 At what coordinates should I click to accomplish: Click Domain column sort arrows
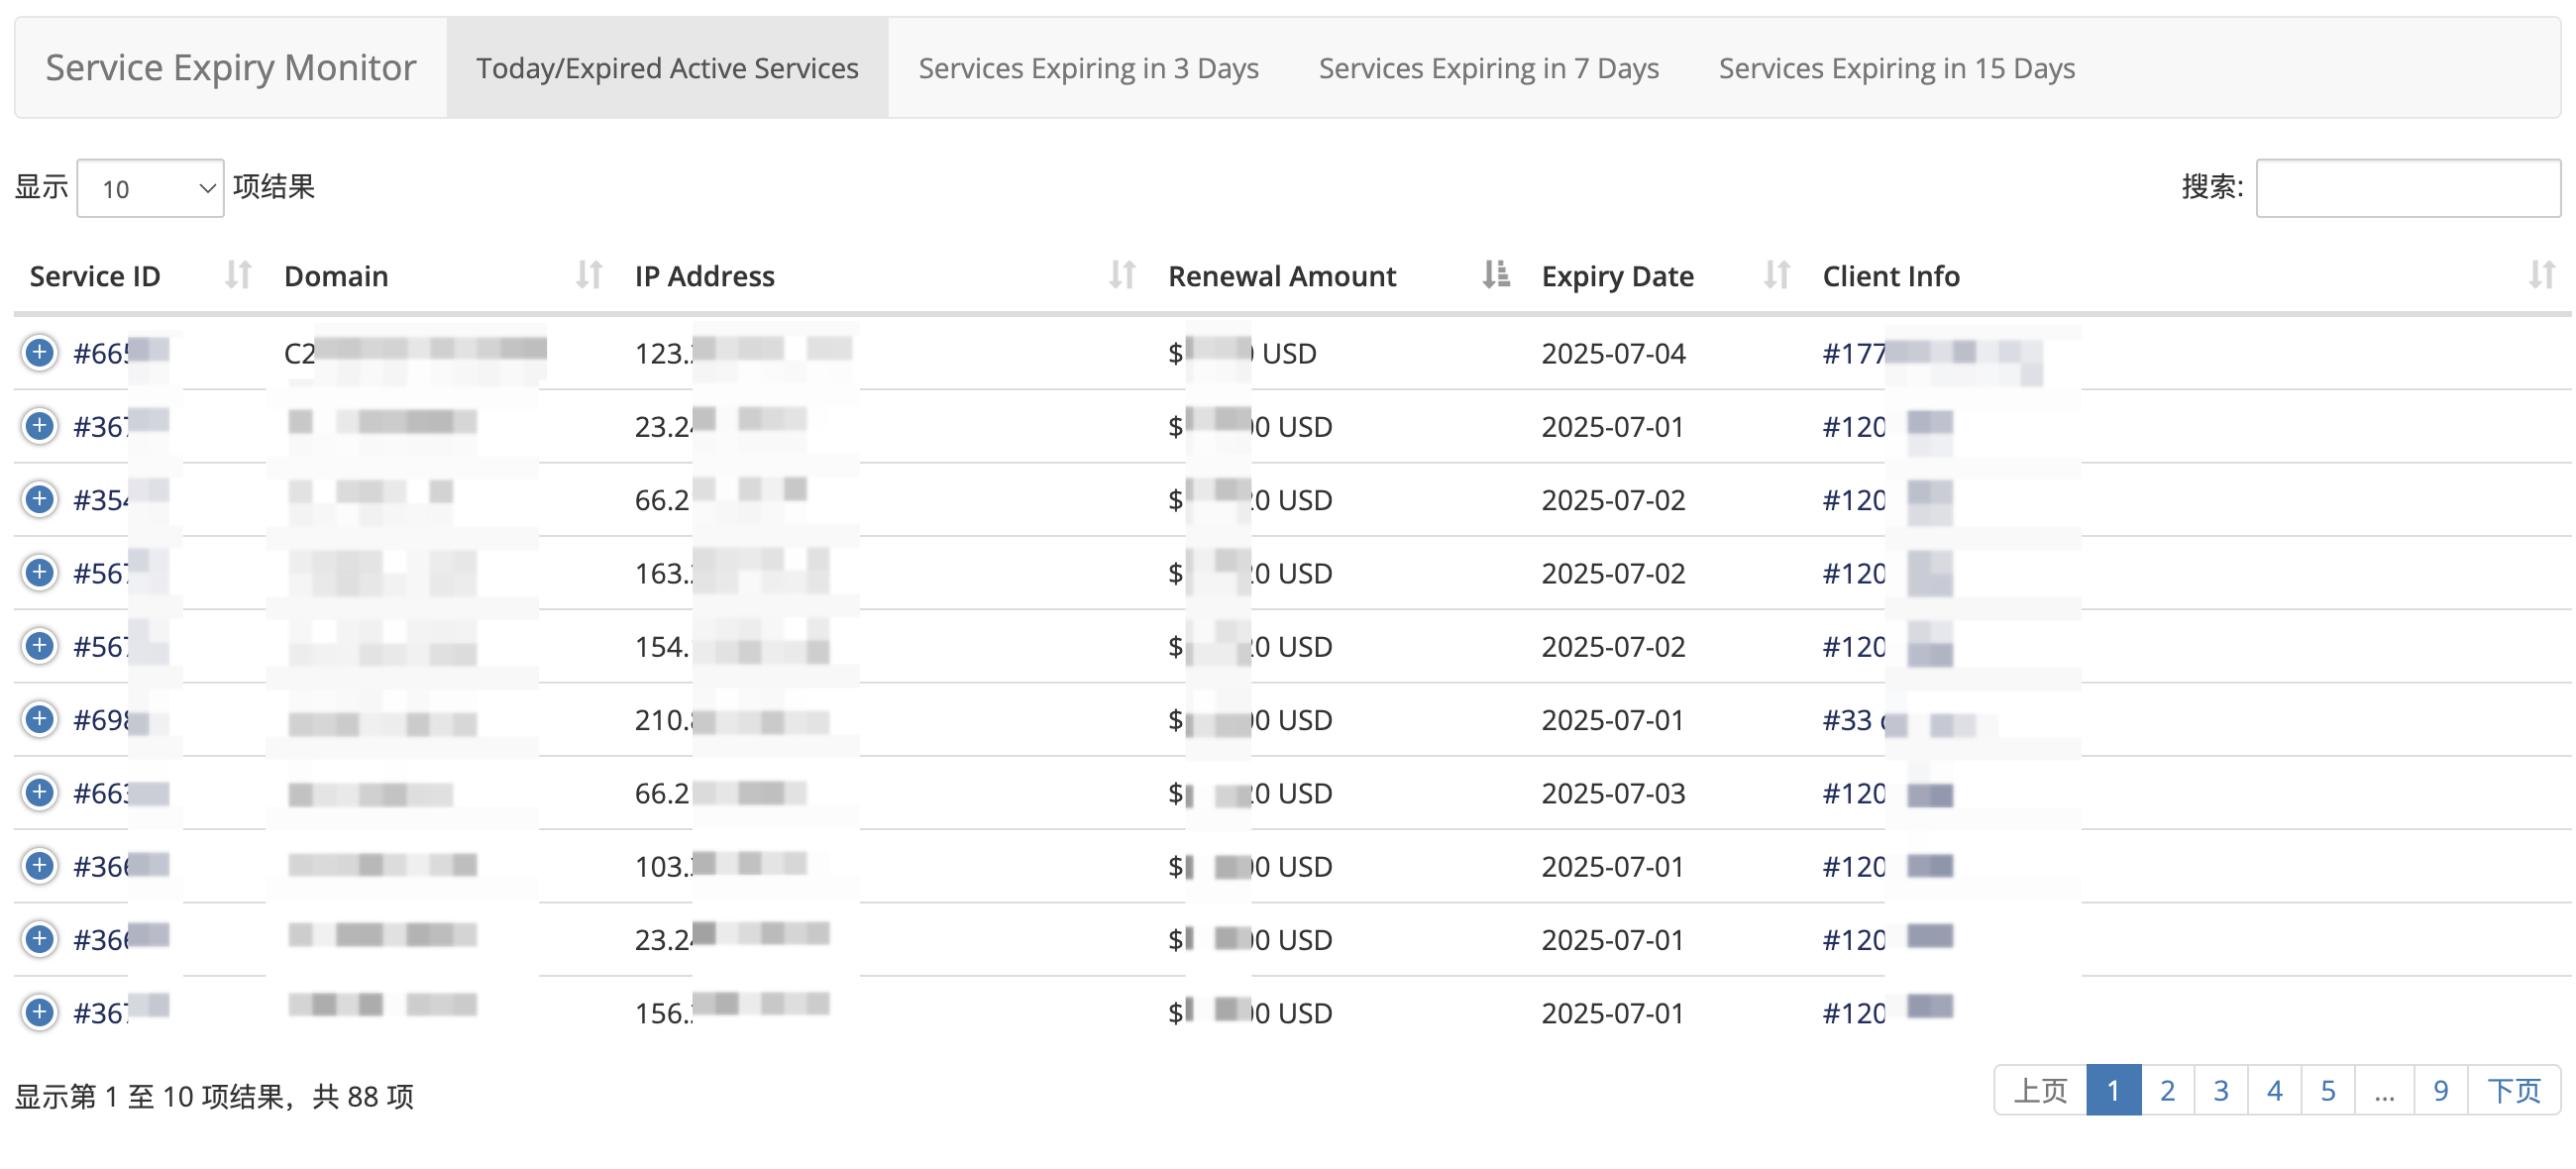click(x=589, y=275)
